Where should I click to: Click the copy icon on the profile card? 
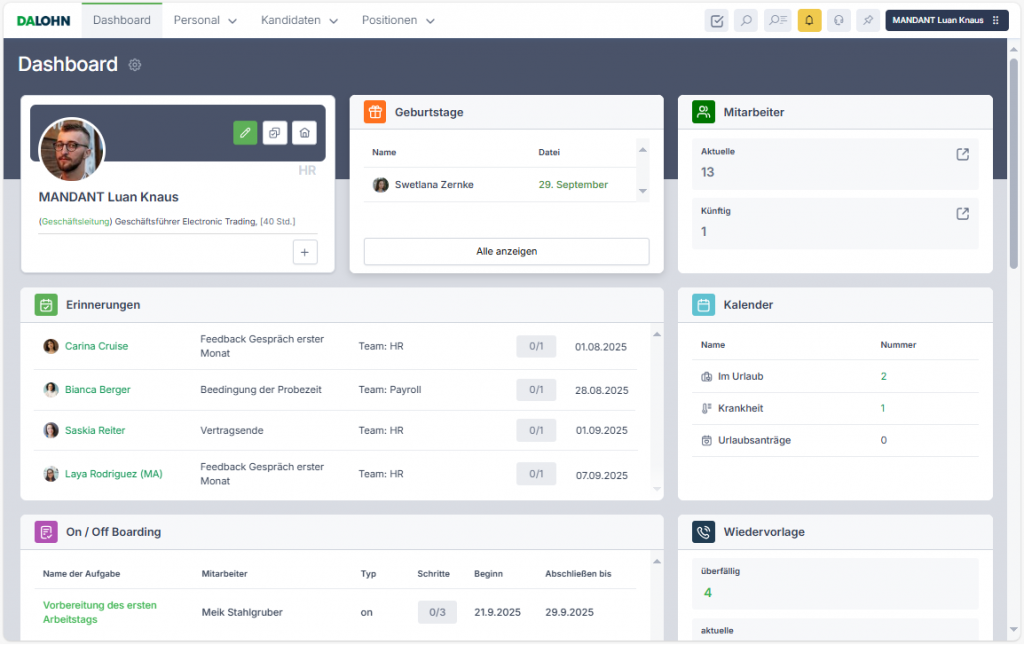(275, 132)
